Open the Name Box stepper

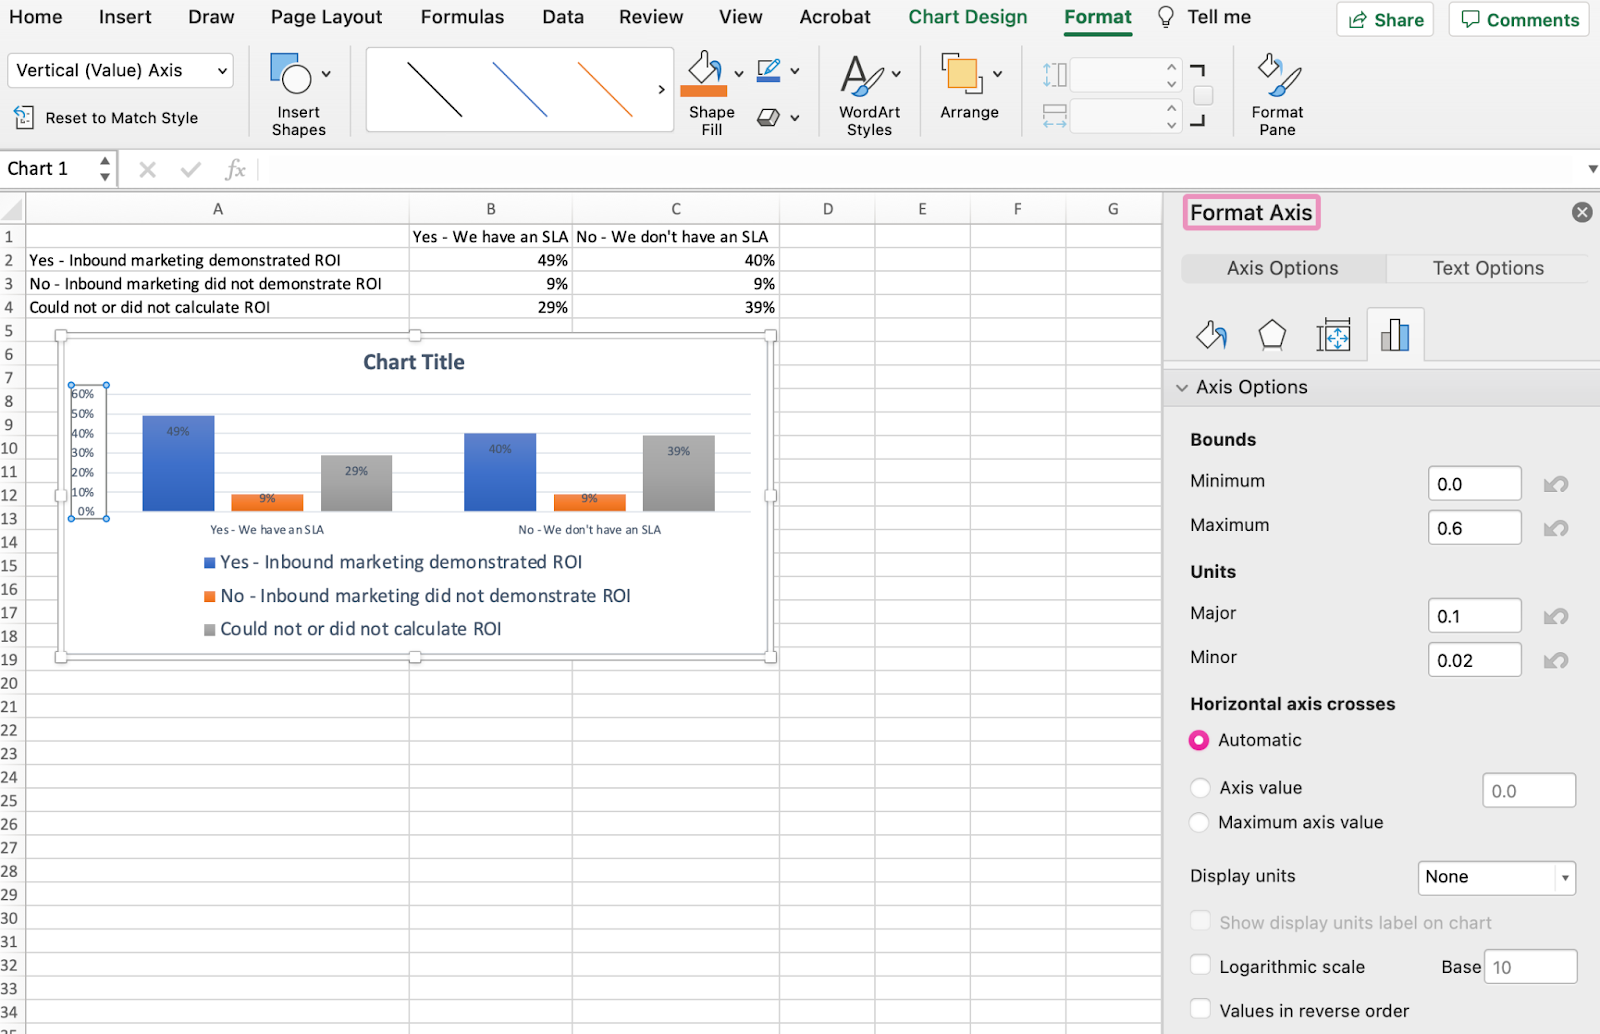pyautogui.click(x=105, y=169)
